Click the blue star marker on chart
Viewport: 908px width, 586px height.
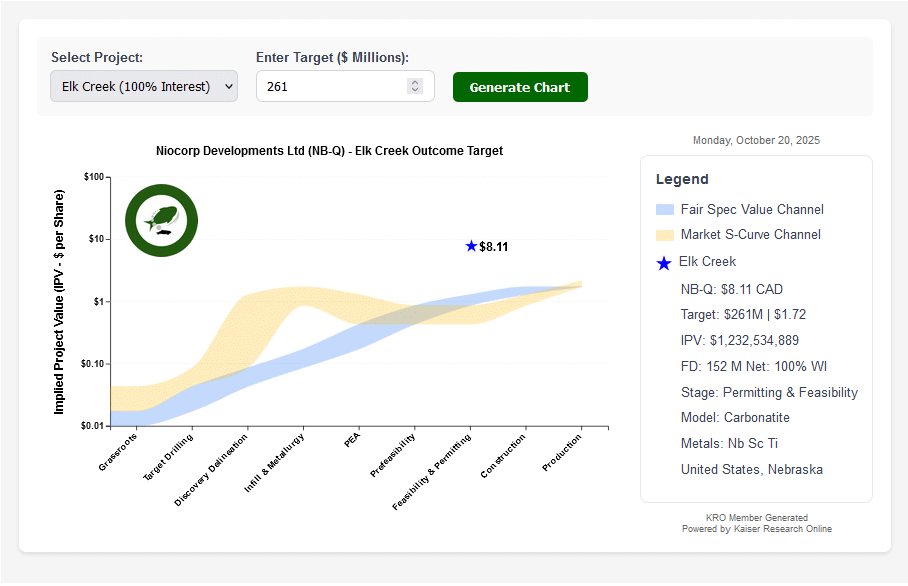click(x=471, y=246)
